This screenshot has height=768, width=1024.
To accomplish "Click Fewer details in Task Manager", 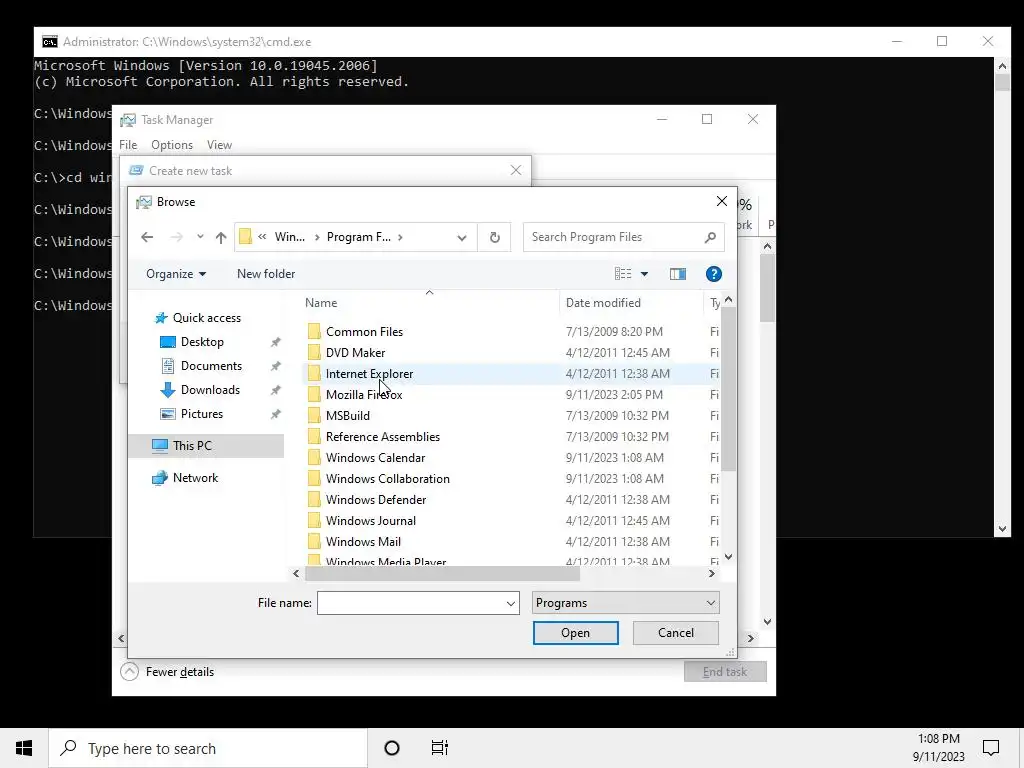I will (168, 672).
